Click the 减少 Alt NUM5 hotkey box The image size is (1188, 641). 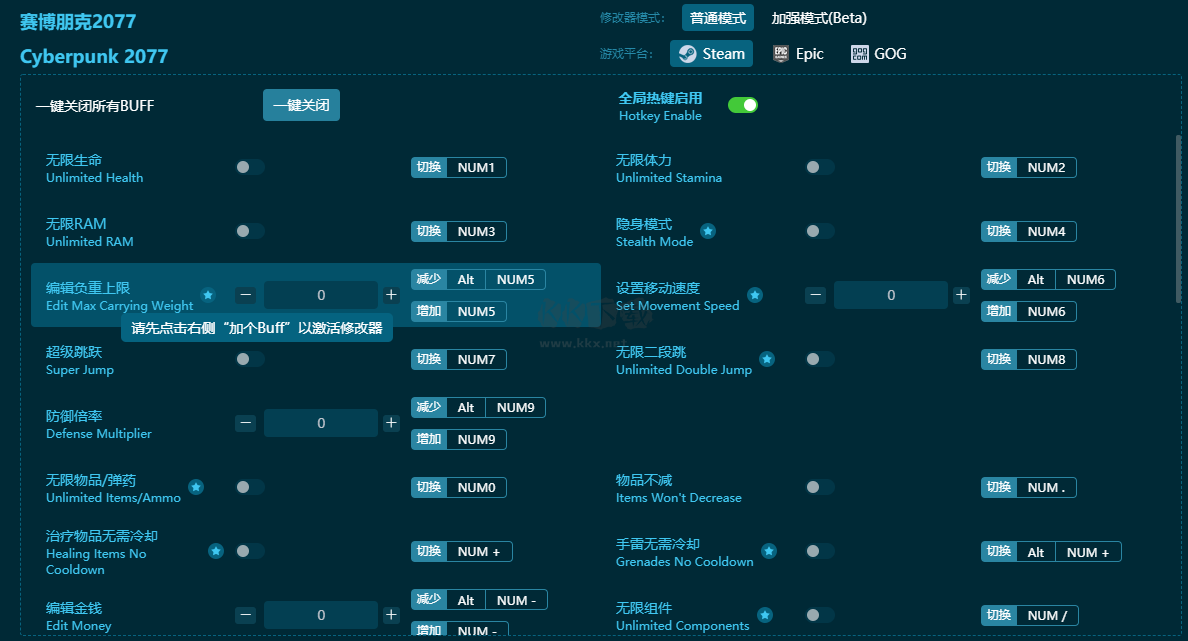pos(478,280)
